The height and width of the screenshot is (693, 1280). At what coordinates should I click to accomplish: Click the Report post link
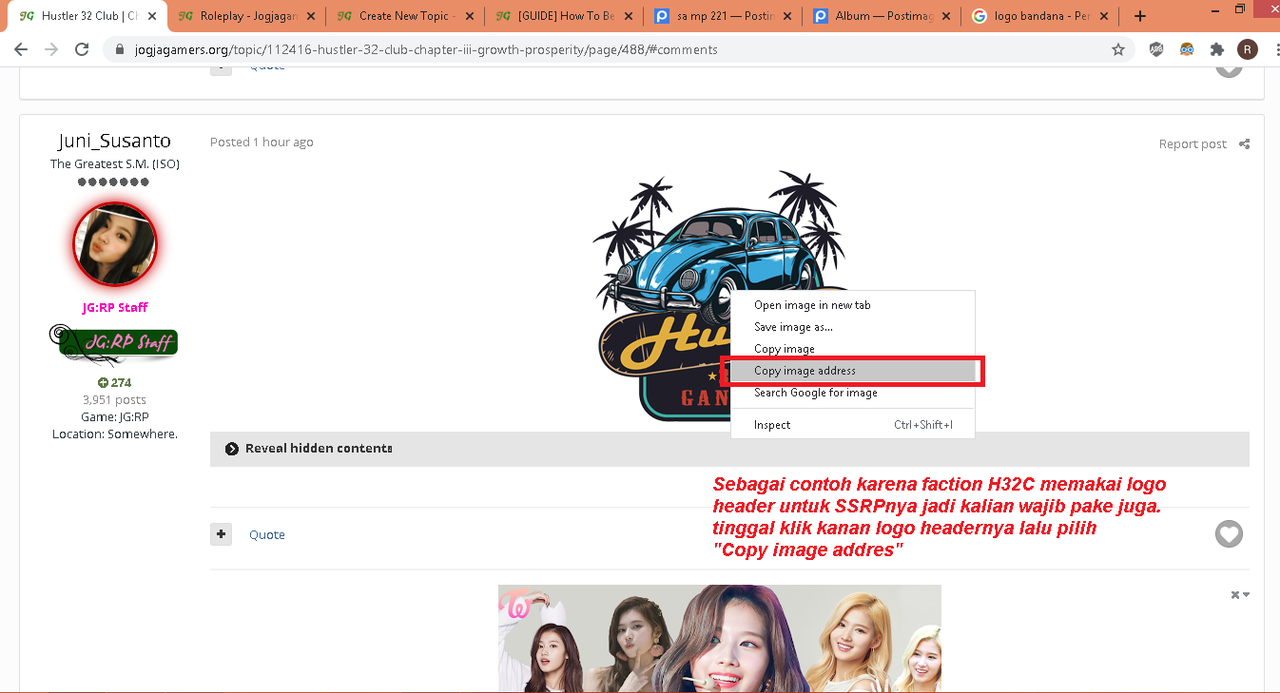click(1192, 144)
